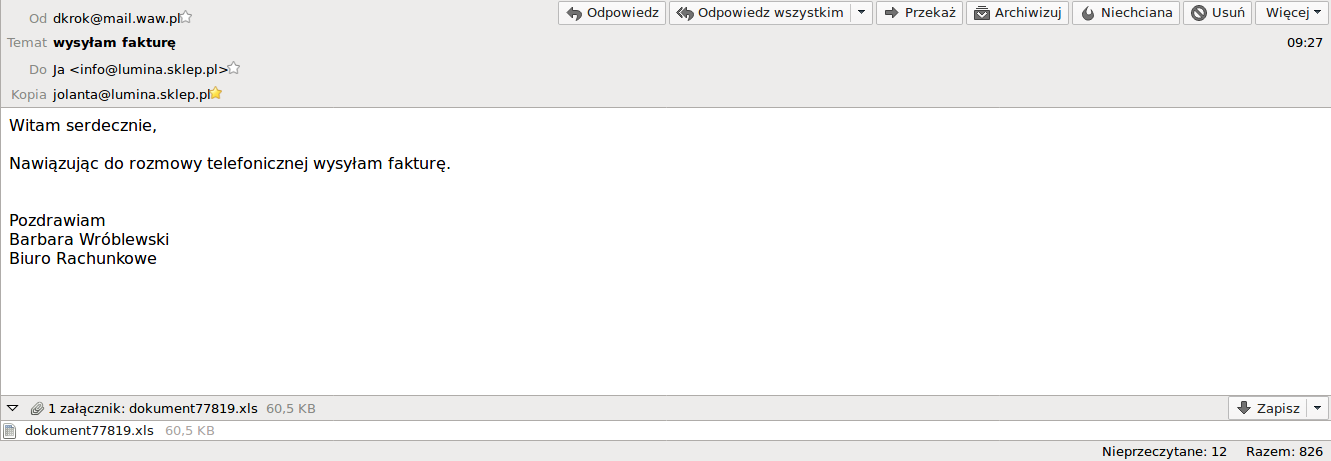Select the dokument77819.xls file icon
Image resolution: width=1331 pixels, height=461 pixels.
[x=10, y=431]
